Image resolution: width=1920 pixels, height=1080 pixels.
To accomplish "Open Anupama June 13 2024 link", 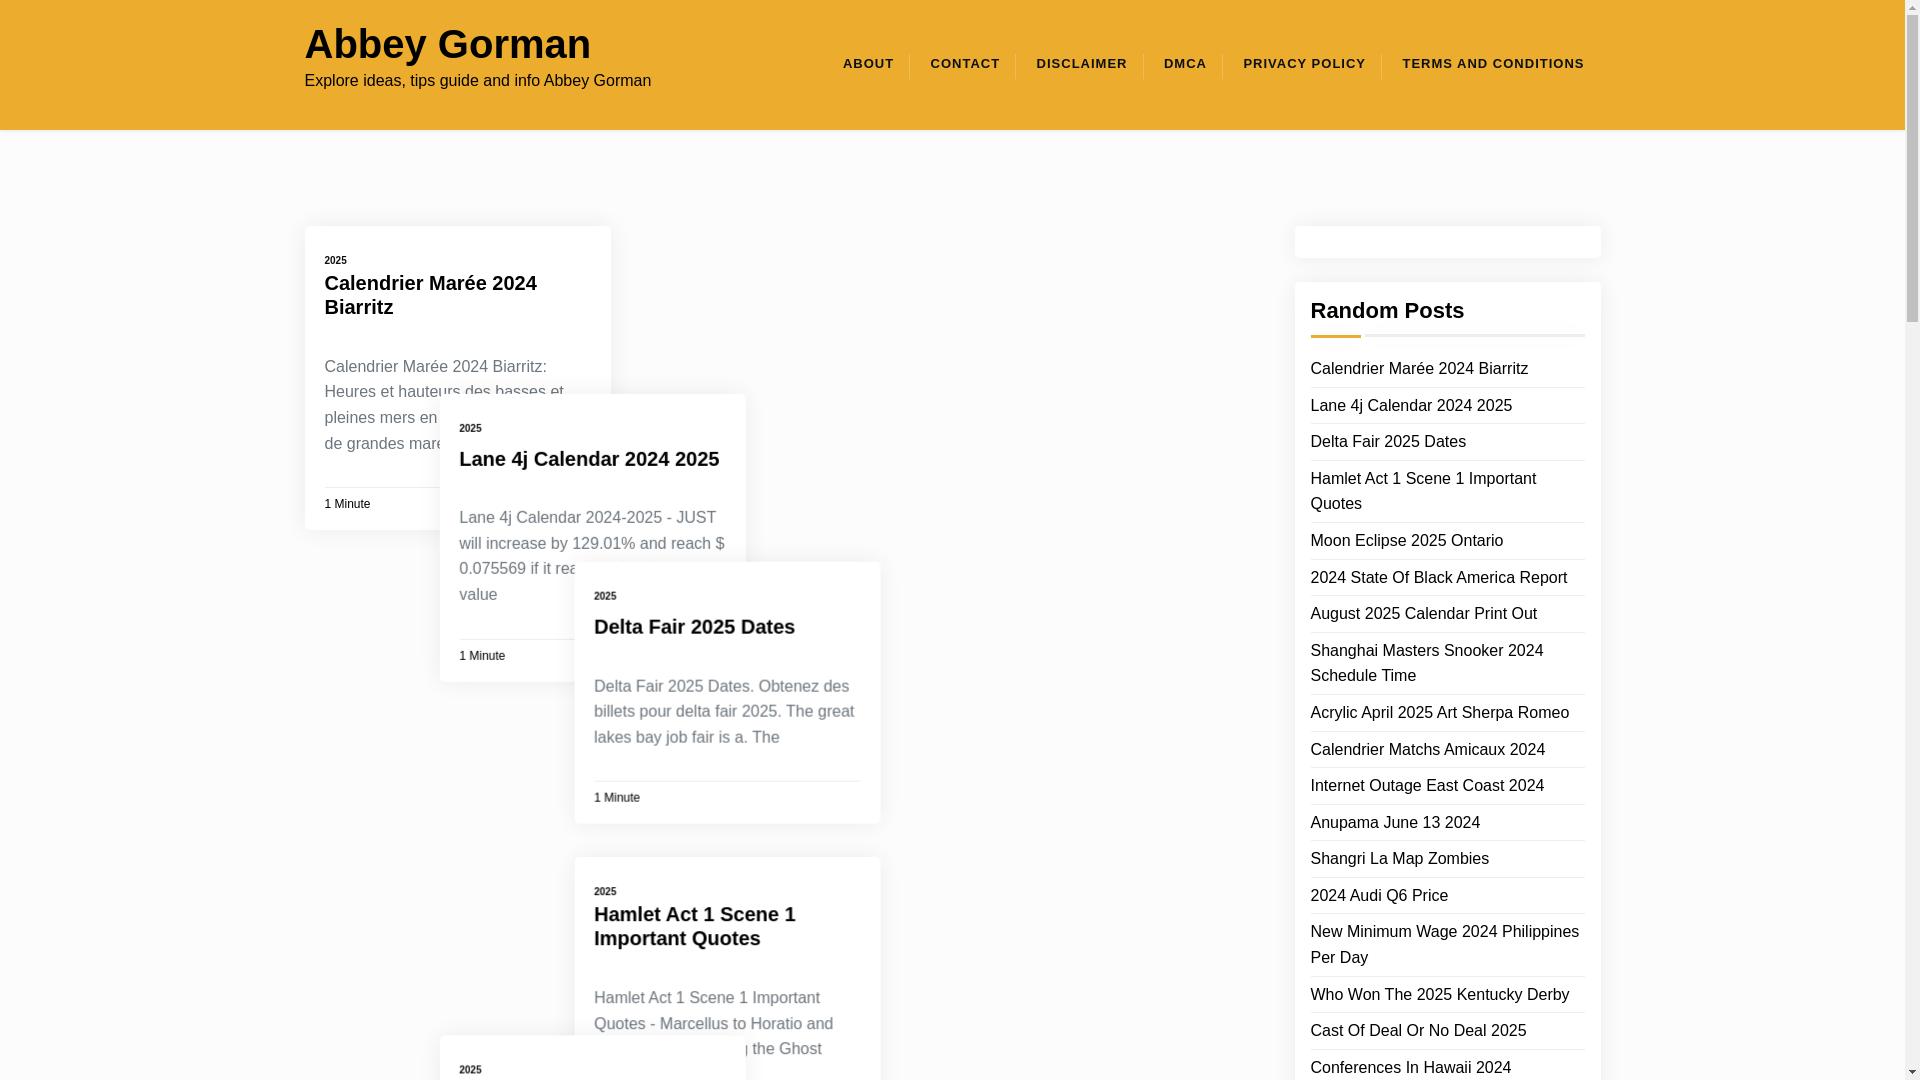I will (x=1395, y=822).
